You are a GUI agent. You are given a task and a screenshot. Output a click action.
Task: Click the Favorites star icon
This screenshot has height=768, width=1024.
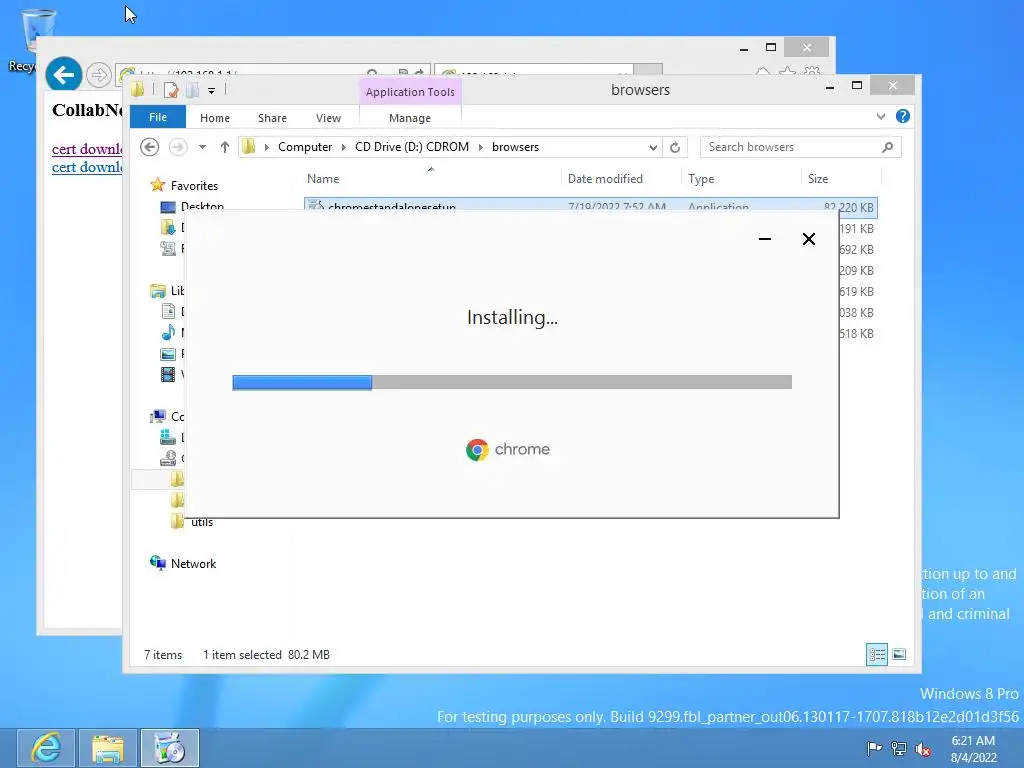(x=157, y=185)
